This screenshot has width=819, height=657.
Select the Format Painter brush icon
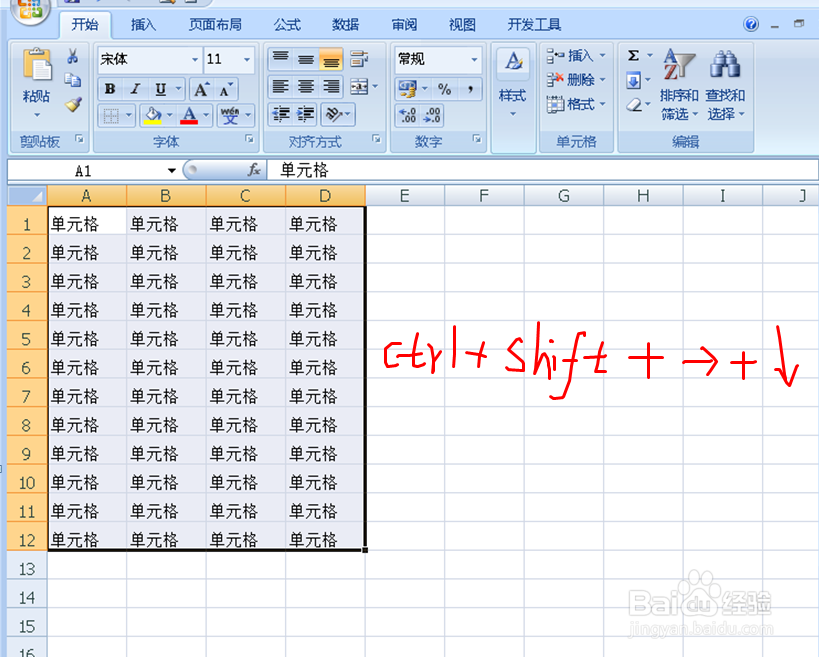click(x=73, y=104)
